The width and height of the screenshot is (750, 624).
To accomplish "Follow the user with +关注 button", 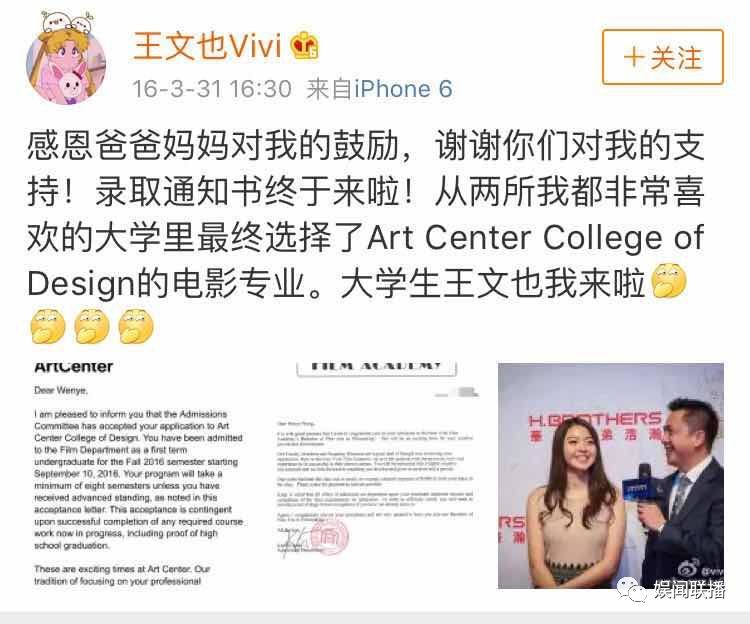I will coord(662,57).
